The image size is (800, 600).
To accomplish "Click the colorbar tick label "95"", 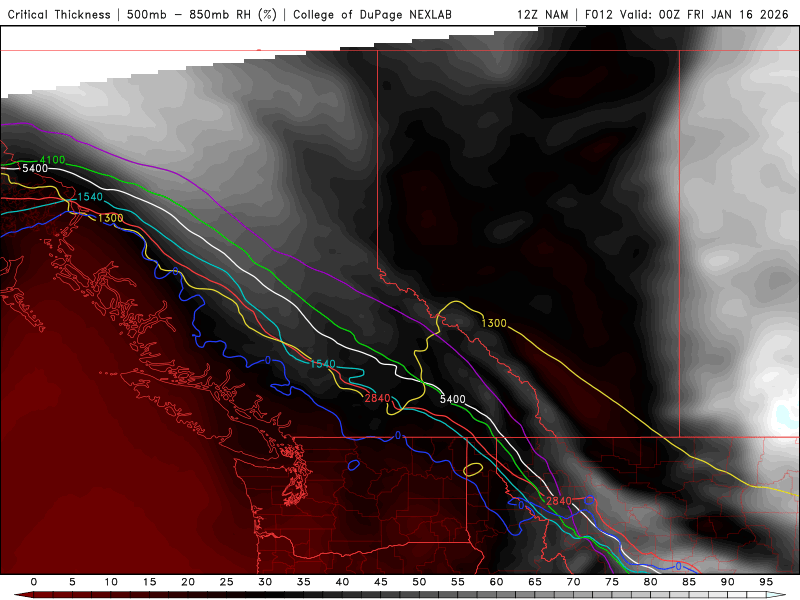I will [766, 582].
